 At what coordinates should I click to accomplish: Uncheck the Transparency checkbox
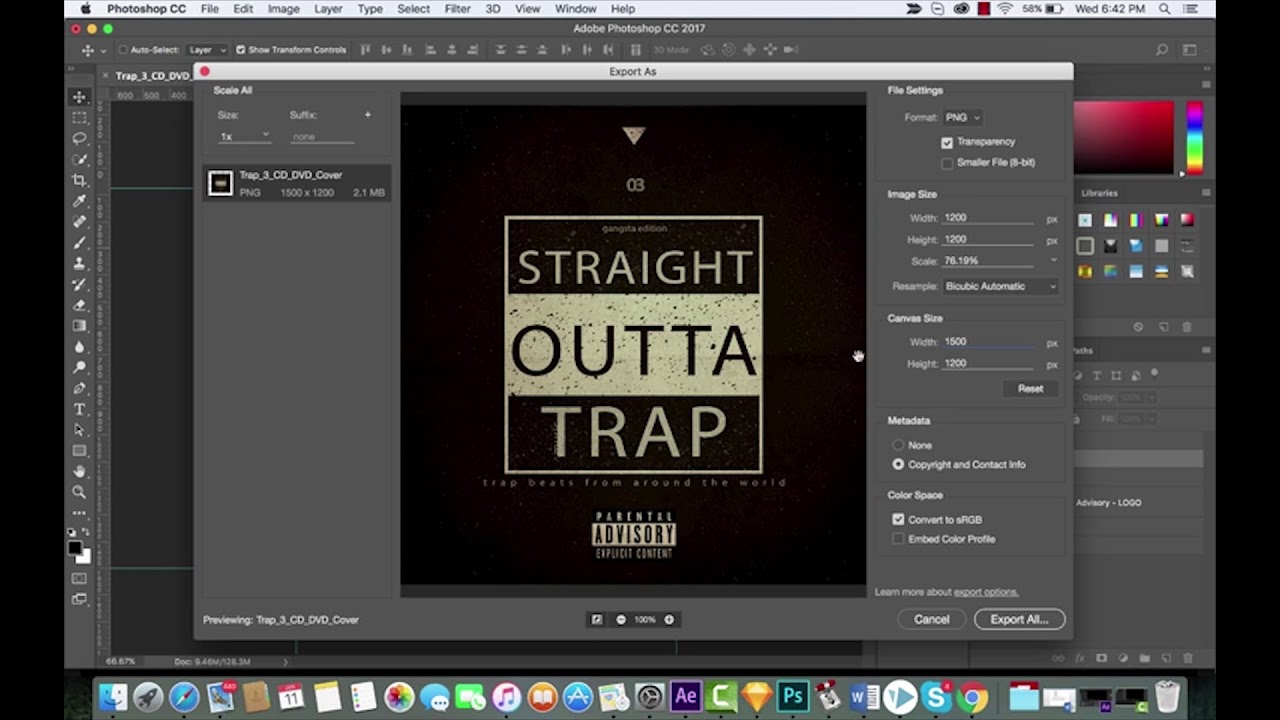947,142
